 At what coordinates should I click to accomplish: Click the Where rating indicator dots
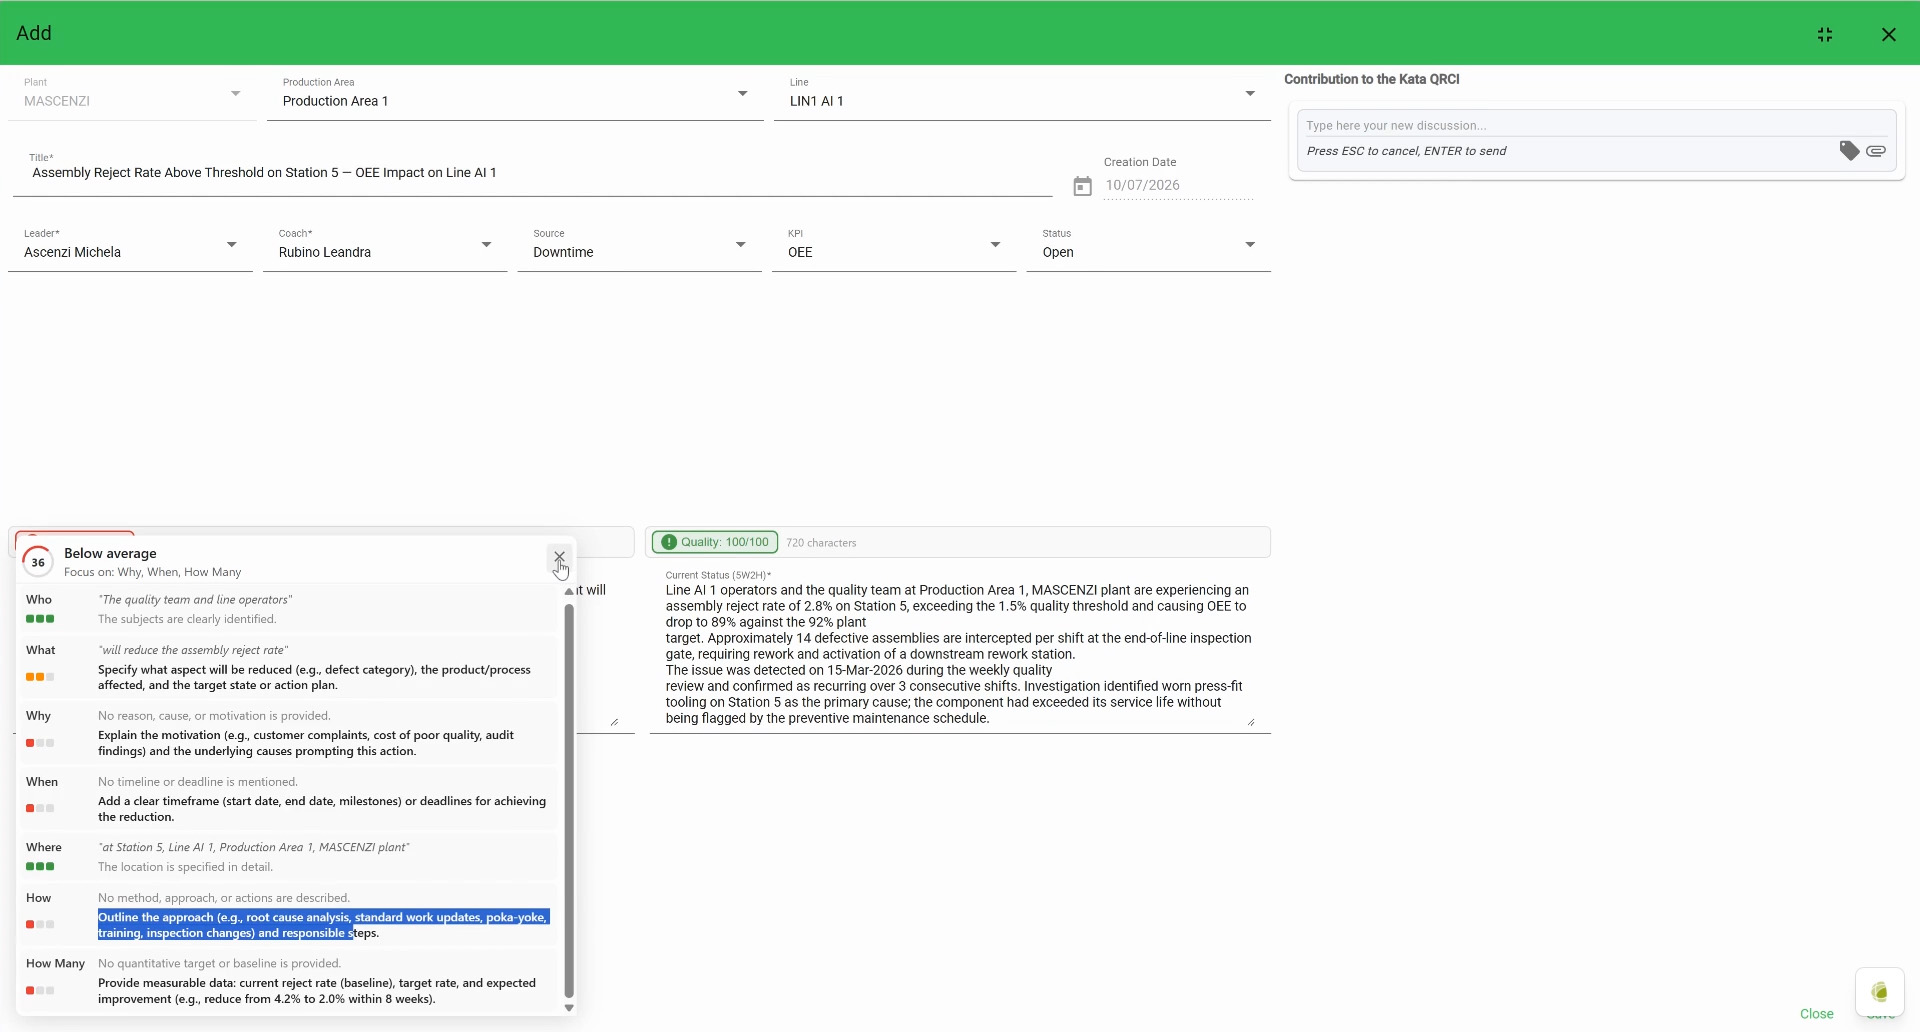click(41, 867)
